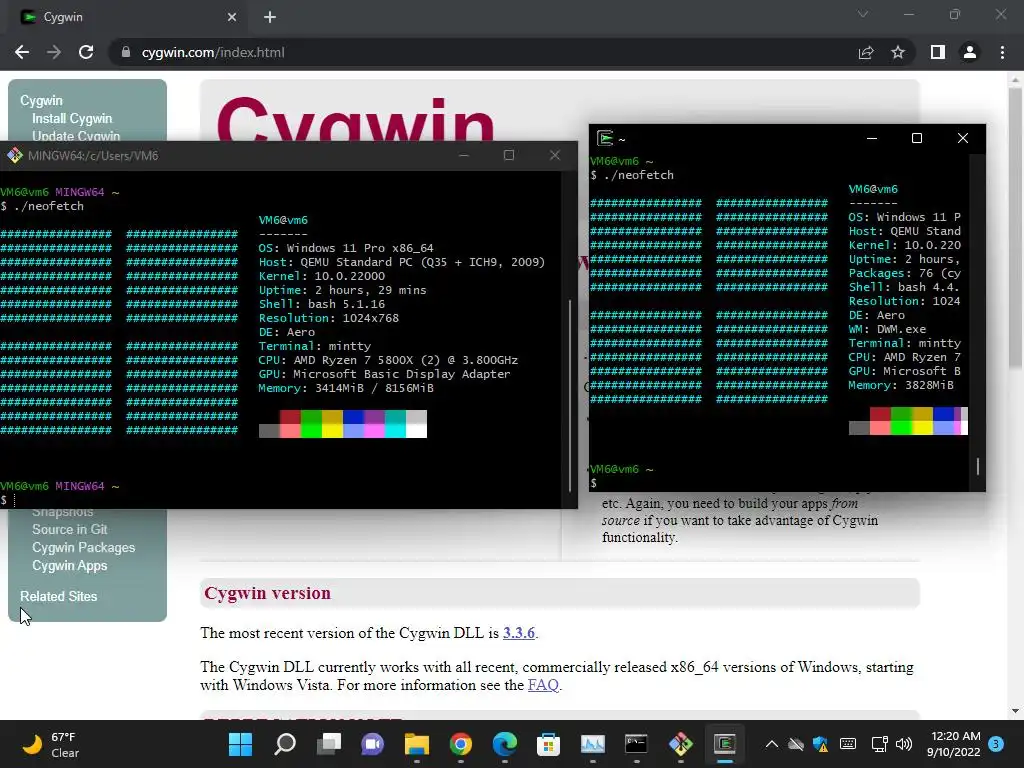Open the Cygwin sidebar link

point(41,101)
